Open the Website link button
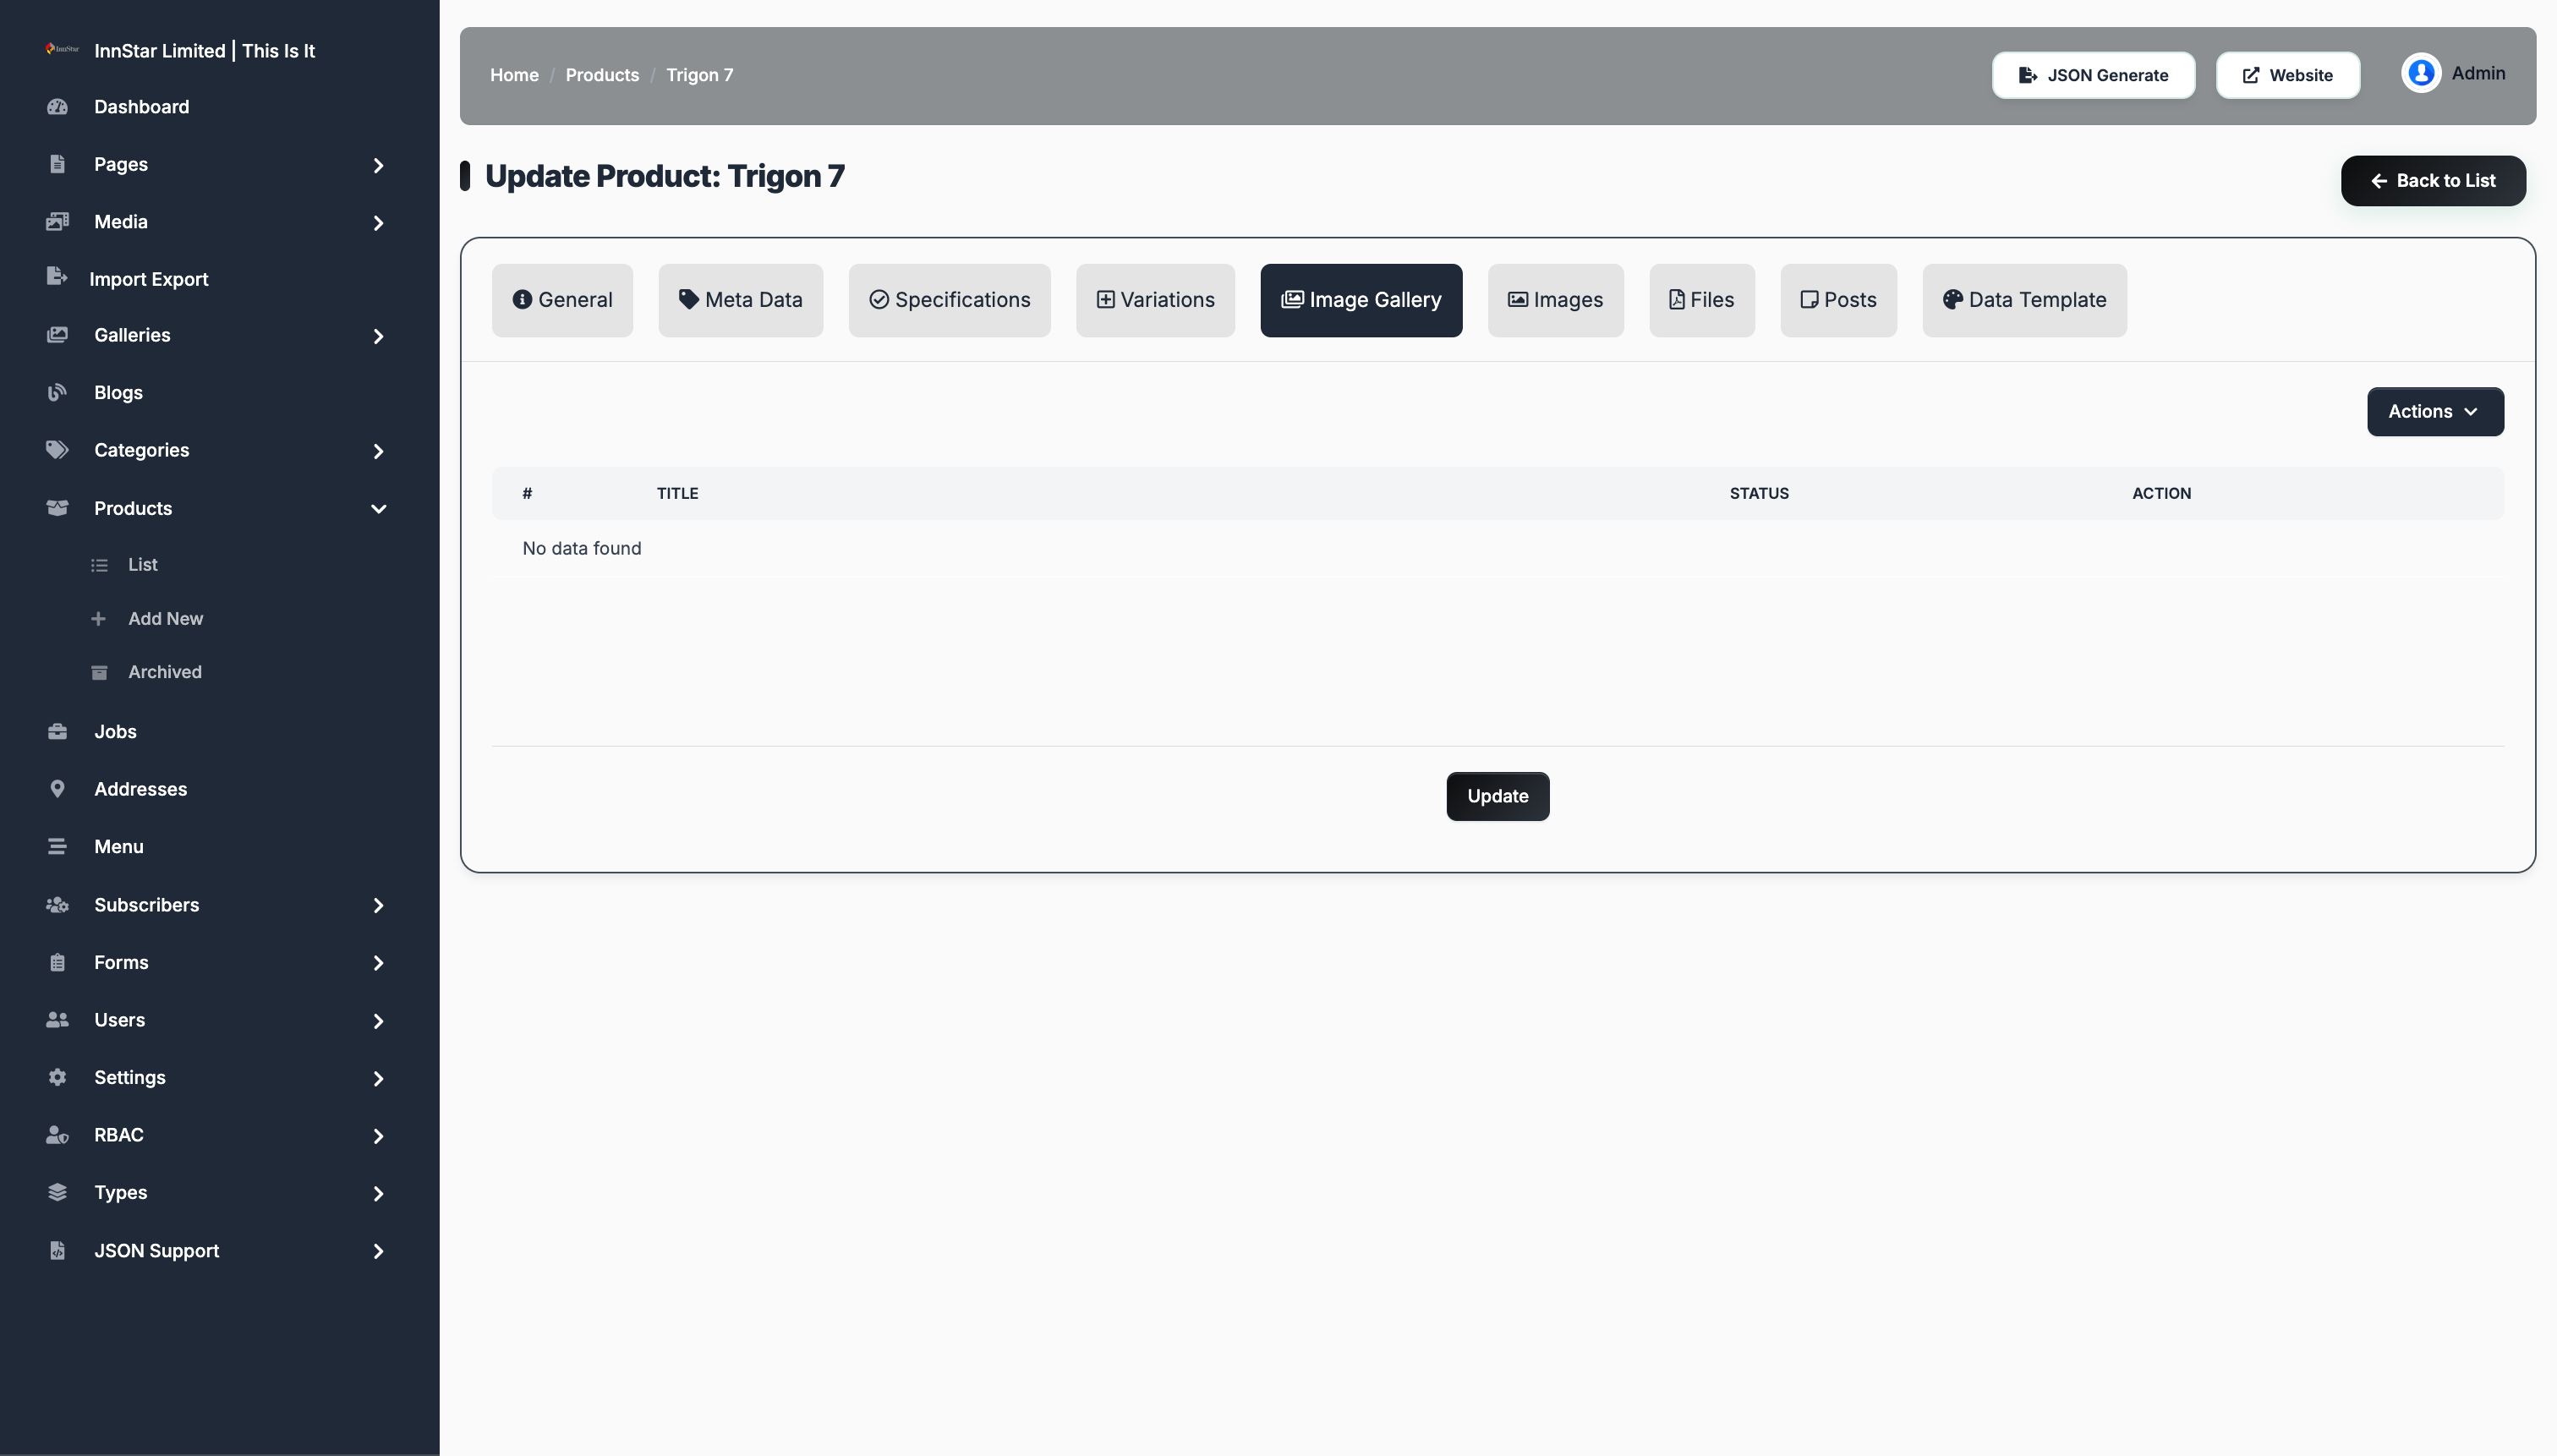 click(x=2287, y=75)
